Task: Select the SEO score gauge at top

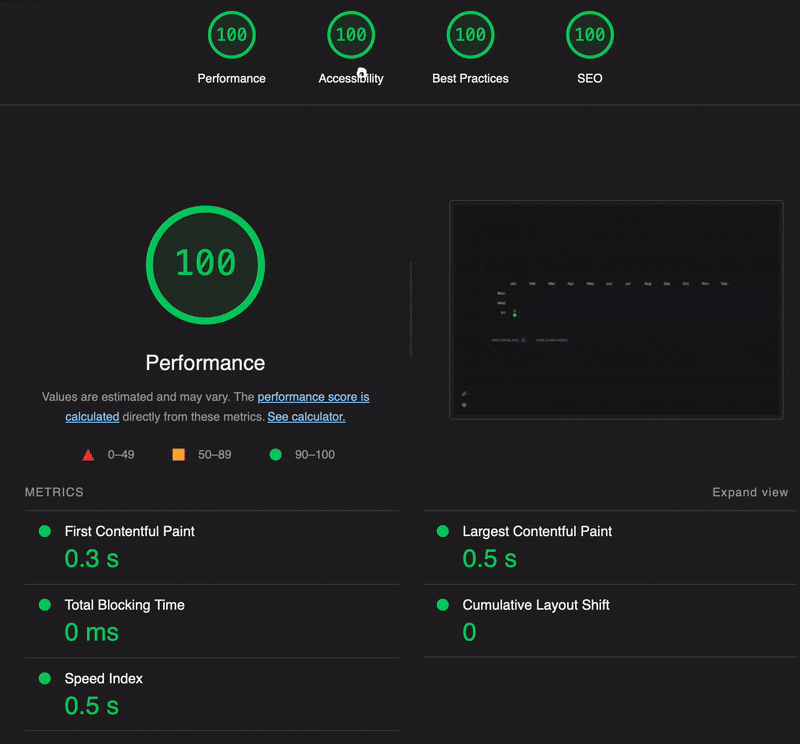Action: tap(590, 35)
